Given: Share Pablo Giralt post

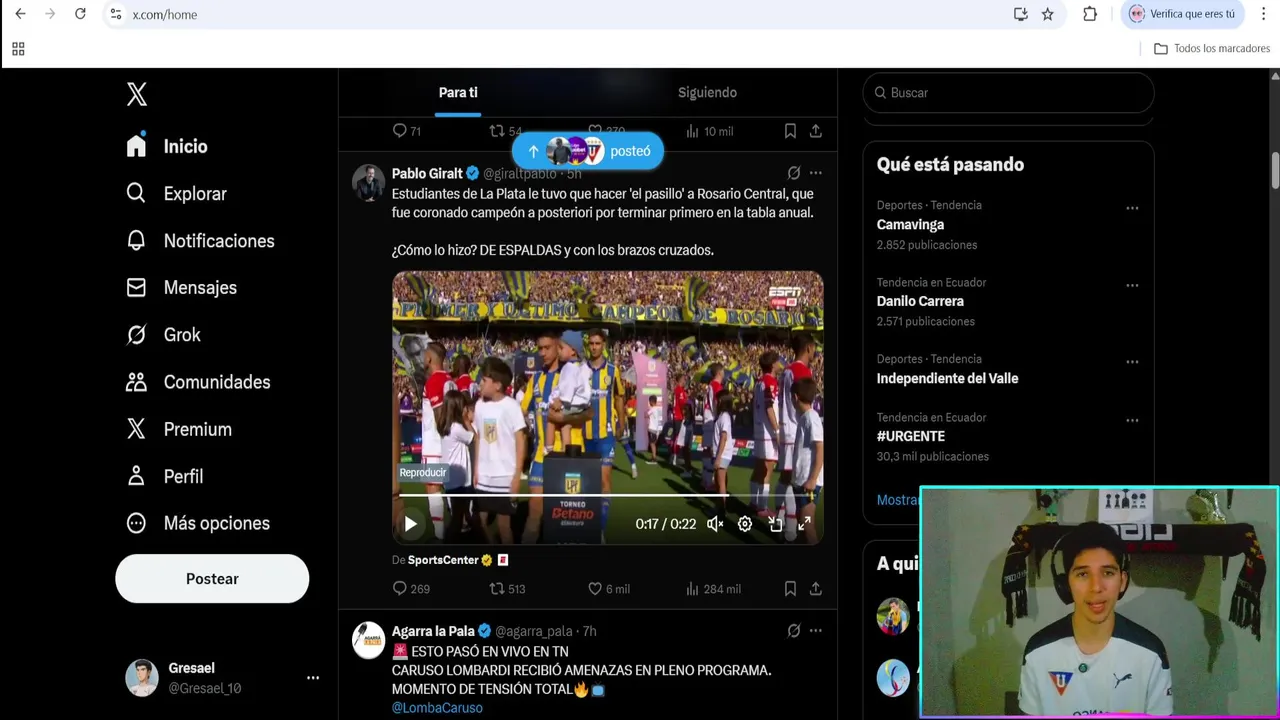Looking at the screenshot, I should click(x=816, y=589).
